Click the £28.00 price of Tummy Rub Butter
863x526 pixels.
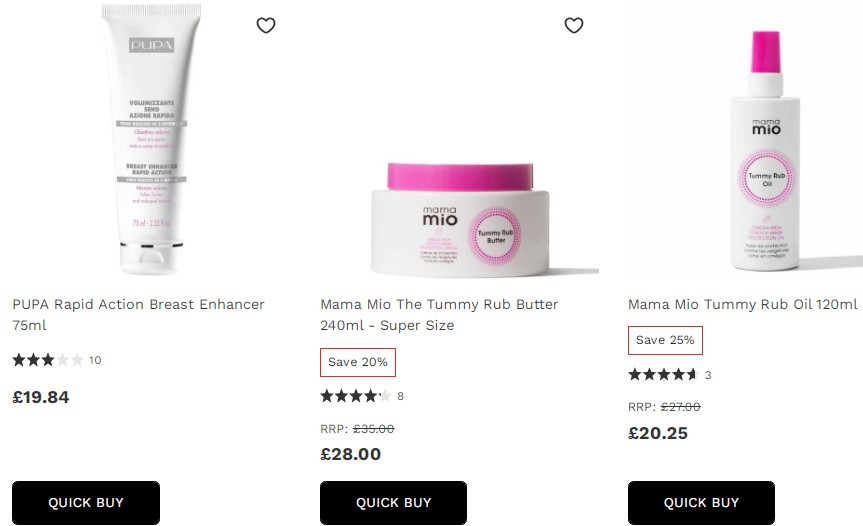[351, 454]
